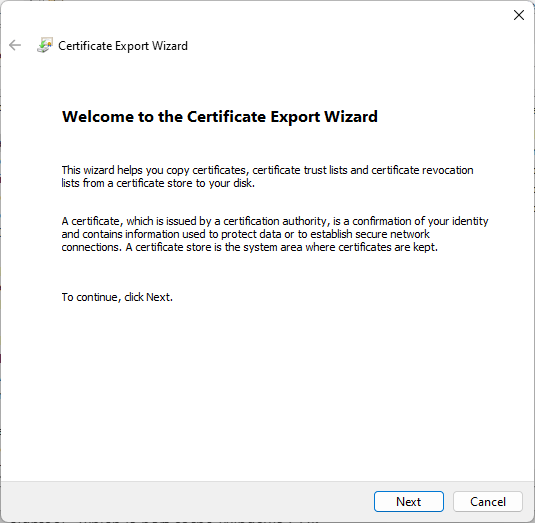Cancel the Certificate Export Wizard
The image size is (535, 523).
488,502
